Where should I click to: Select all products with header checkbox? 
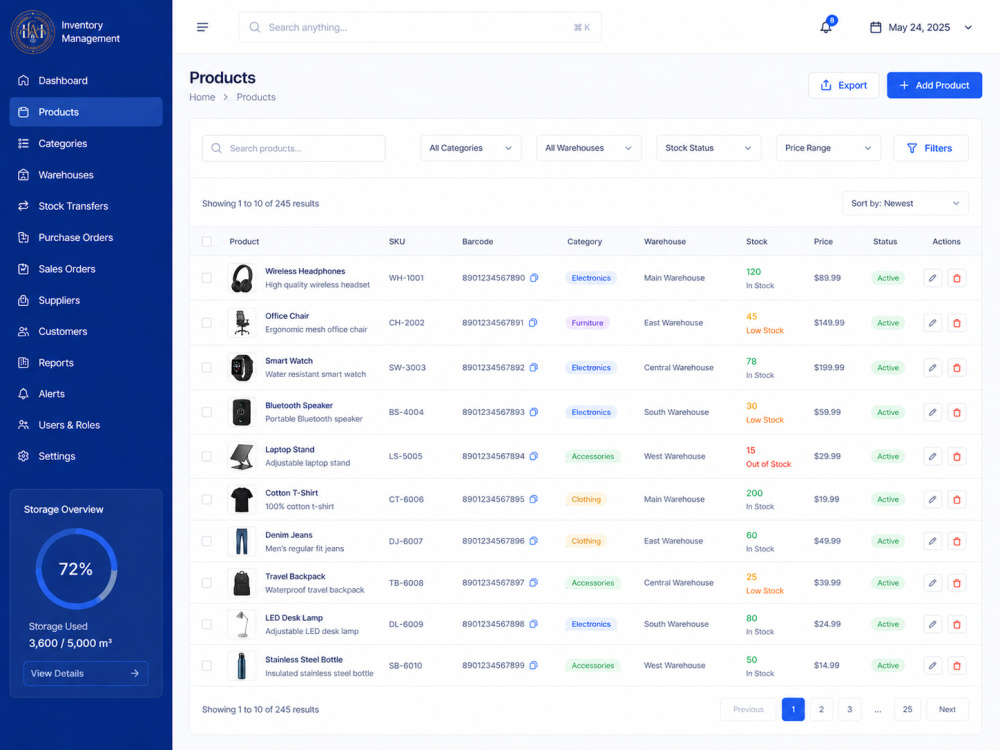pos(207,242)
